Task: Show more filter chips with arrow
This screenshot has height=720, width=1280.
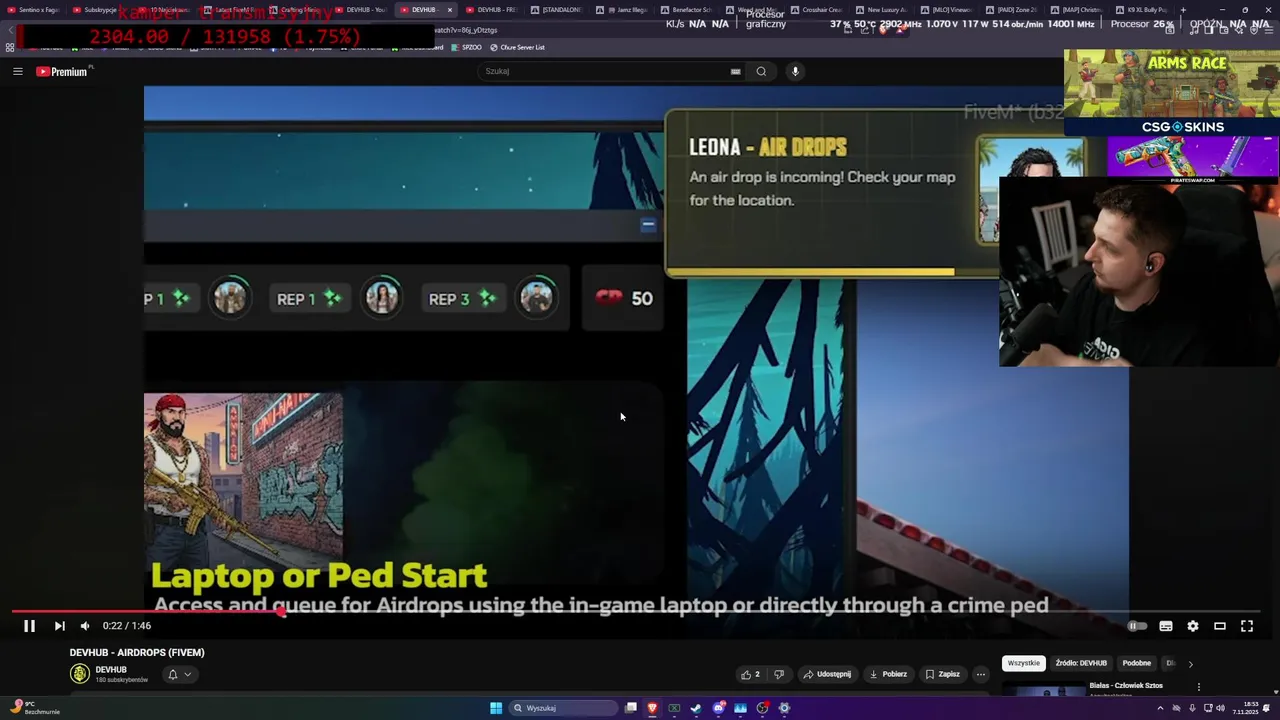Action: 1190,664
